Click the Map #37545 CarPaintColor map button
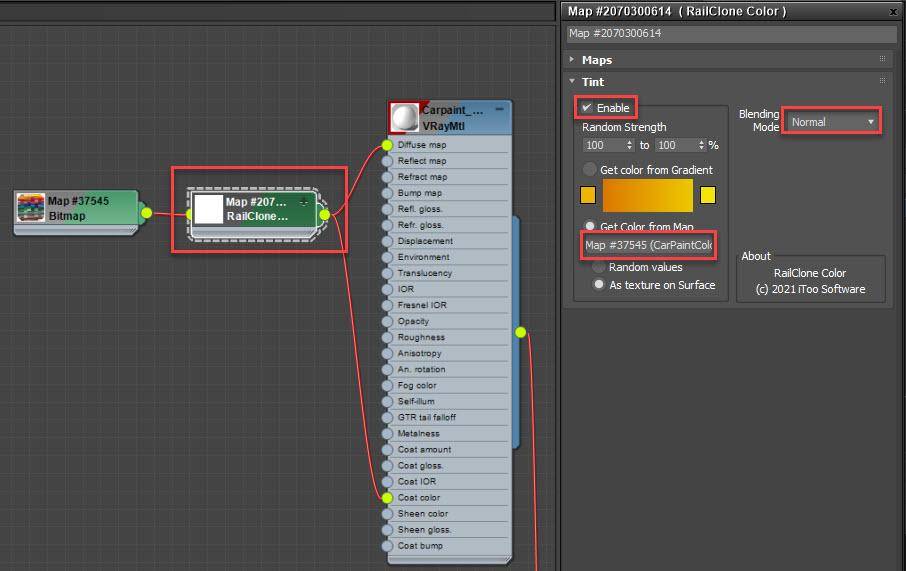 tap(649, 245)
